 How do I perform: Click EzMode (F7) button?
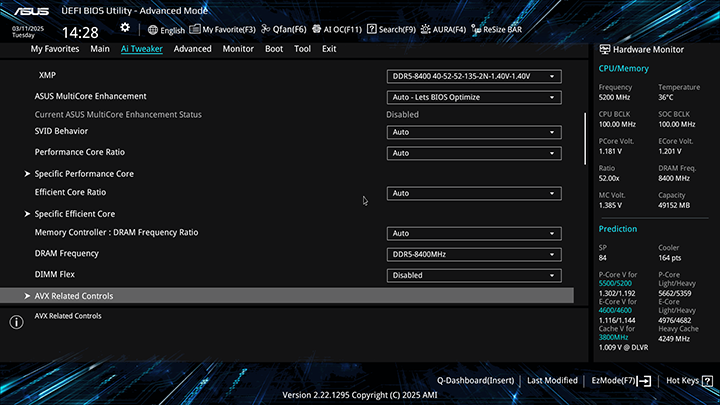click(x=621, y=381)
